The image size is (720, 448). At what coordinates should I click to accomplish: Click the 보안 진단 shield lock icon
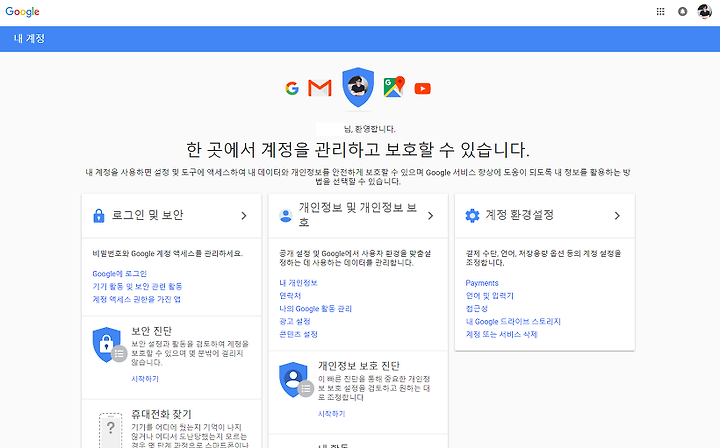pos(109,345)
